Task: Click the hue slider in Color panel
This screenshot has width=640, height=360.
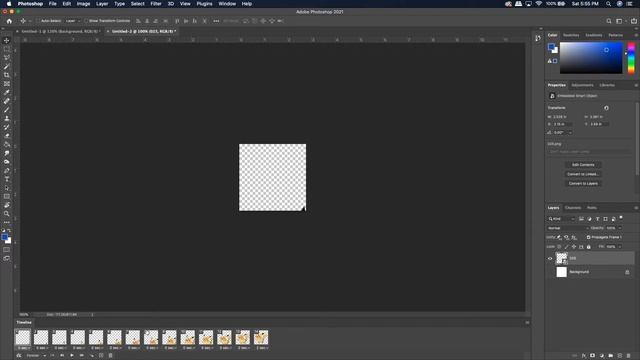Action: (x=631, y=58)
